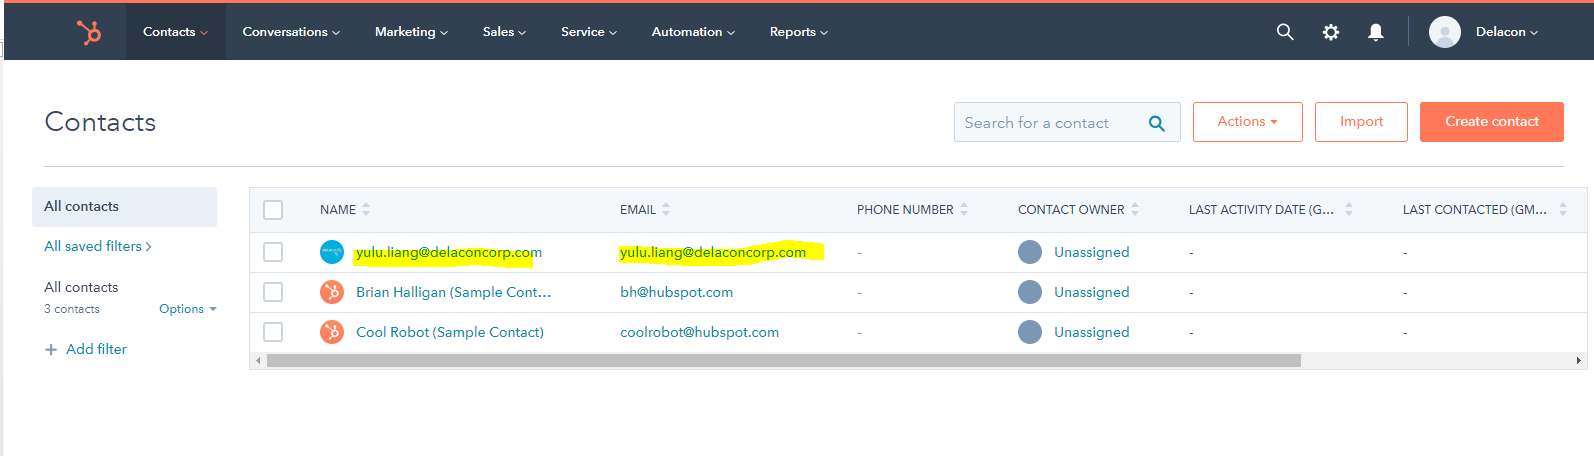Click the plus icon beside Add filter
1594x456 pixels.
51,350
